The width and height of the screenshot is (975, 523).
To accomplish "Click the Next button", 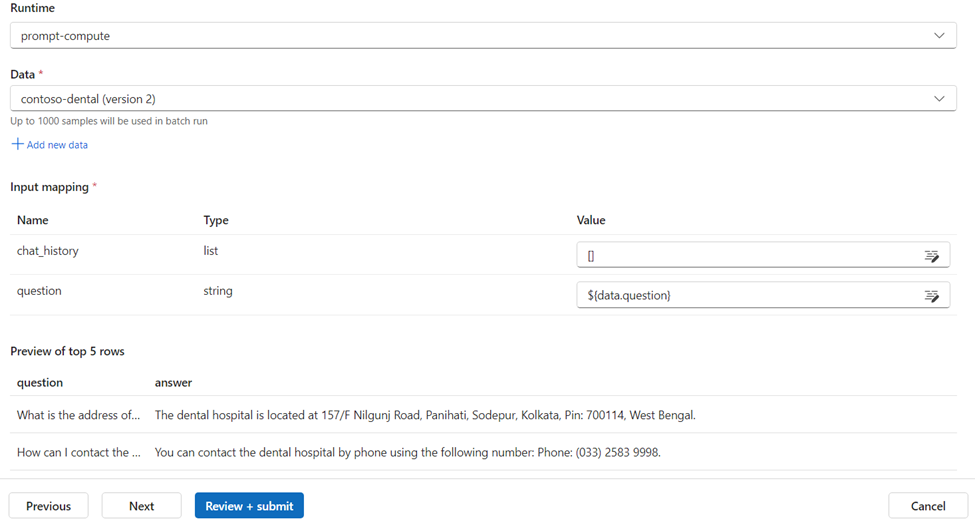I will [141, 506].
